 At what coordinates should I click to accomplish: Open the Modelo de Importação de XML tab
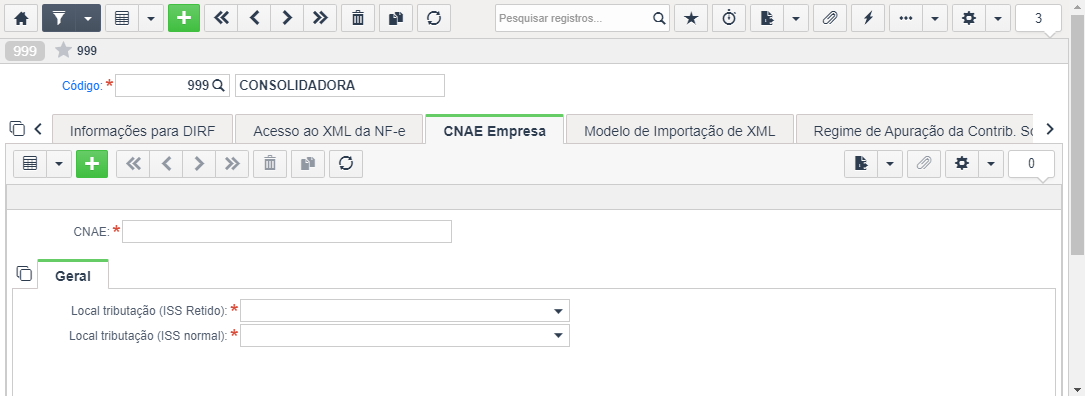[x=679, y=130]
